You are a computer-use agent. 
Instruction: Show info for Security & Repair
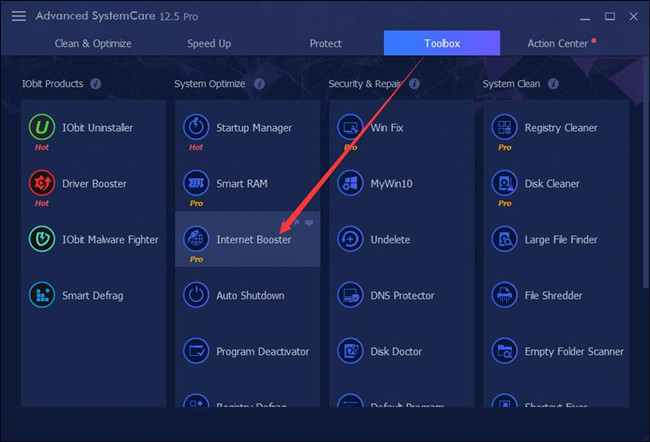point(414,84)
